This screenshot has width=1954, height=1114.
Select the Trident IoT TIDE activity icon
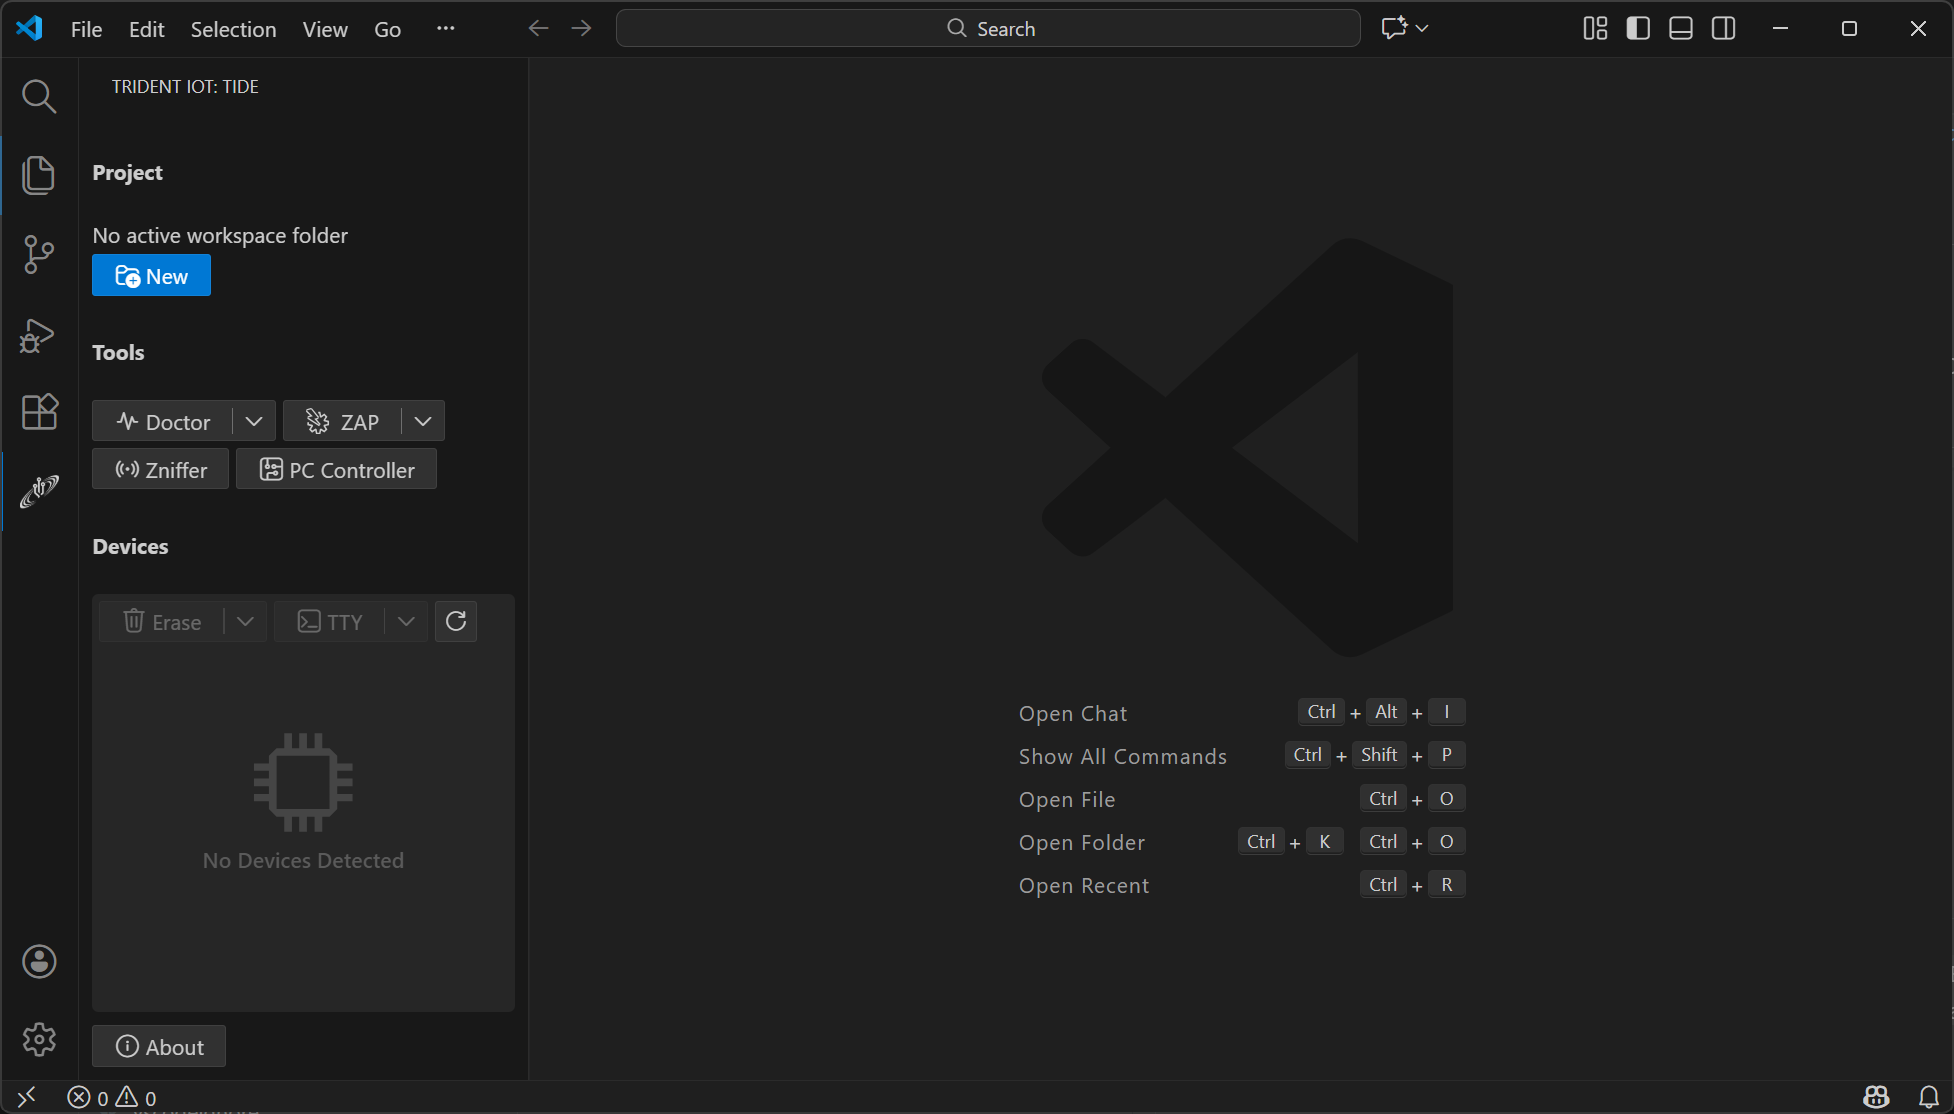click(39, 491)
